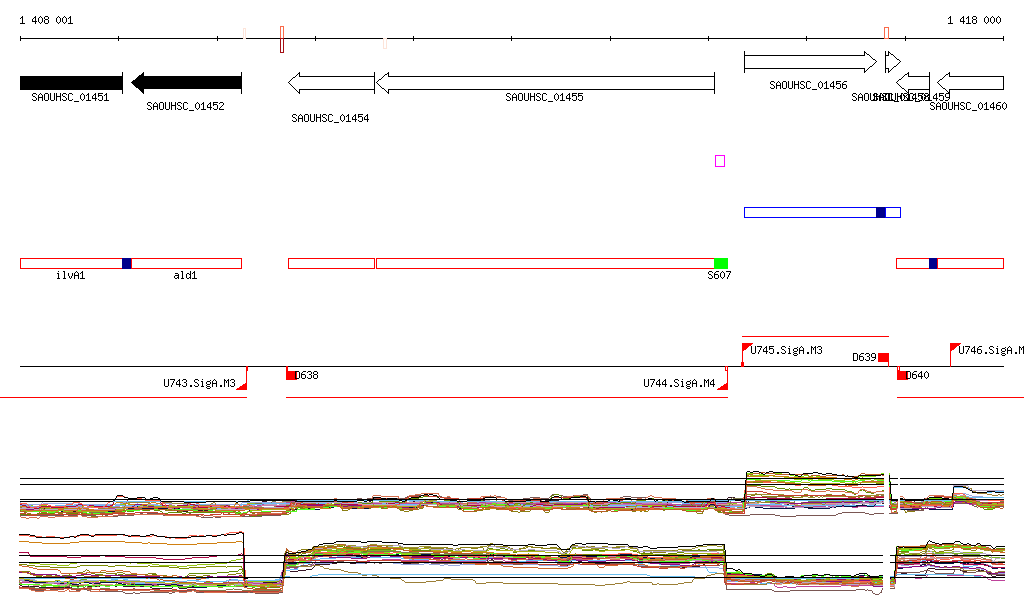Viewport: 1024px width, 611px height.
Task: Click the small arrow gene after SAOUHSC_01456
Action: click(893, 62)
